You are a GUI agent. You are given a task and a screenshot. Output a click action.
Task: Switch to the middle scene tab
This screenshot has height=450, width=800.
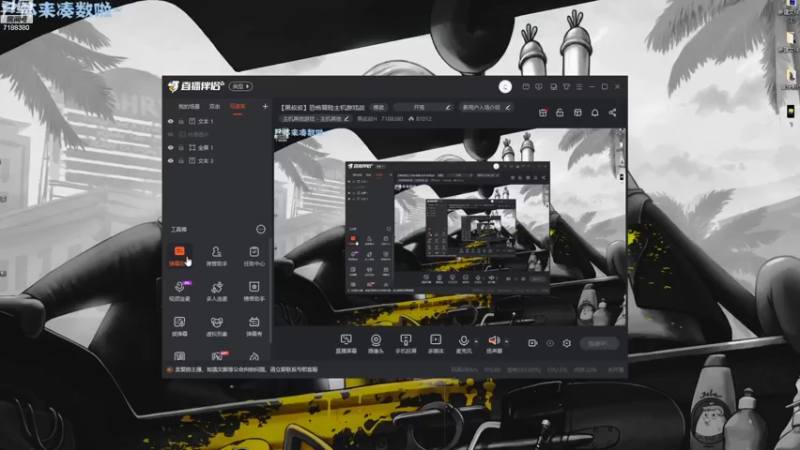[214, 107]
